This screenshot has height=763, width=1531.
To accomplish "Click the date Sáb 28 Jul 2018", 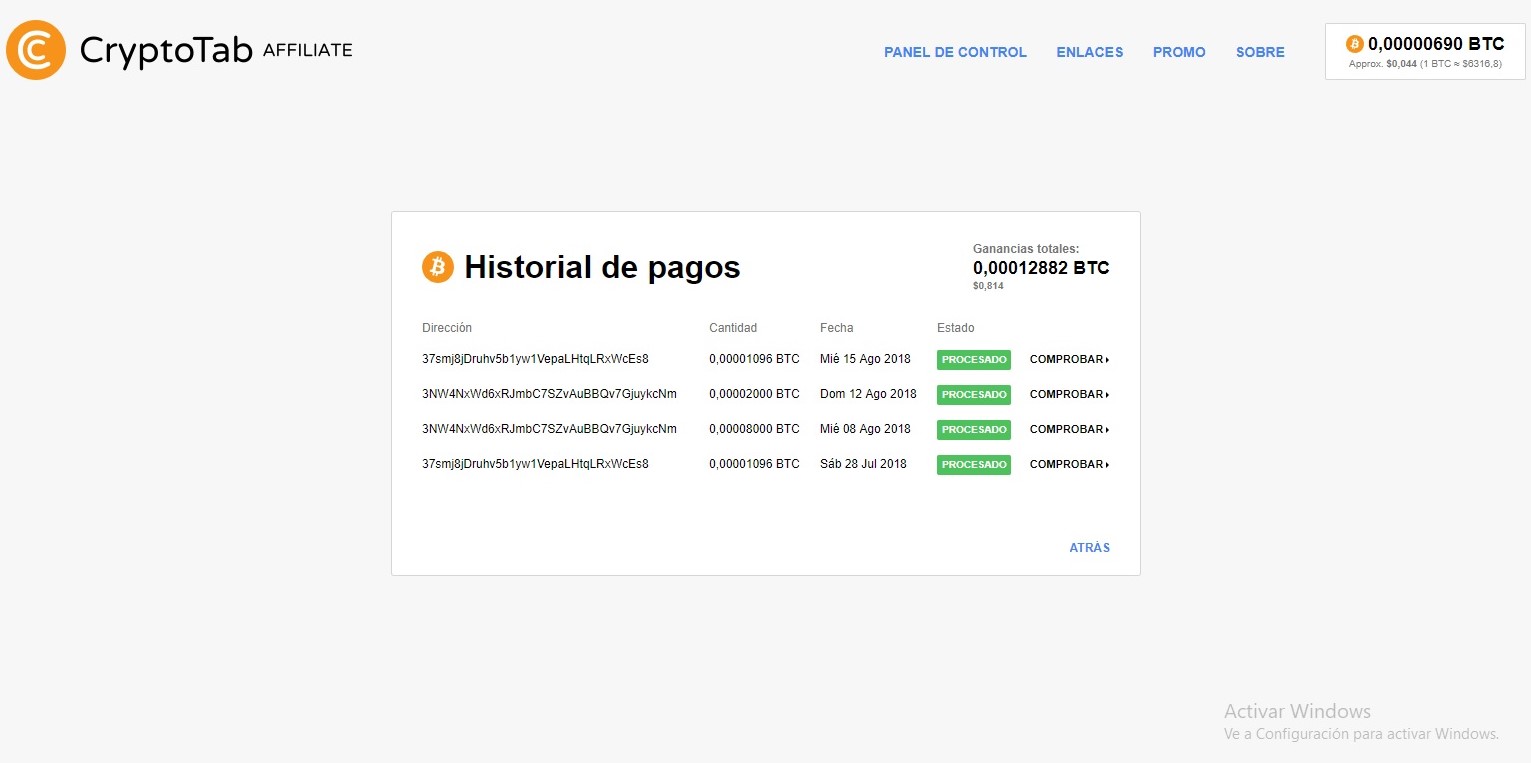I will coord(863,464).
